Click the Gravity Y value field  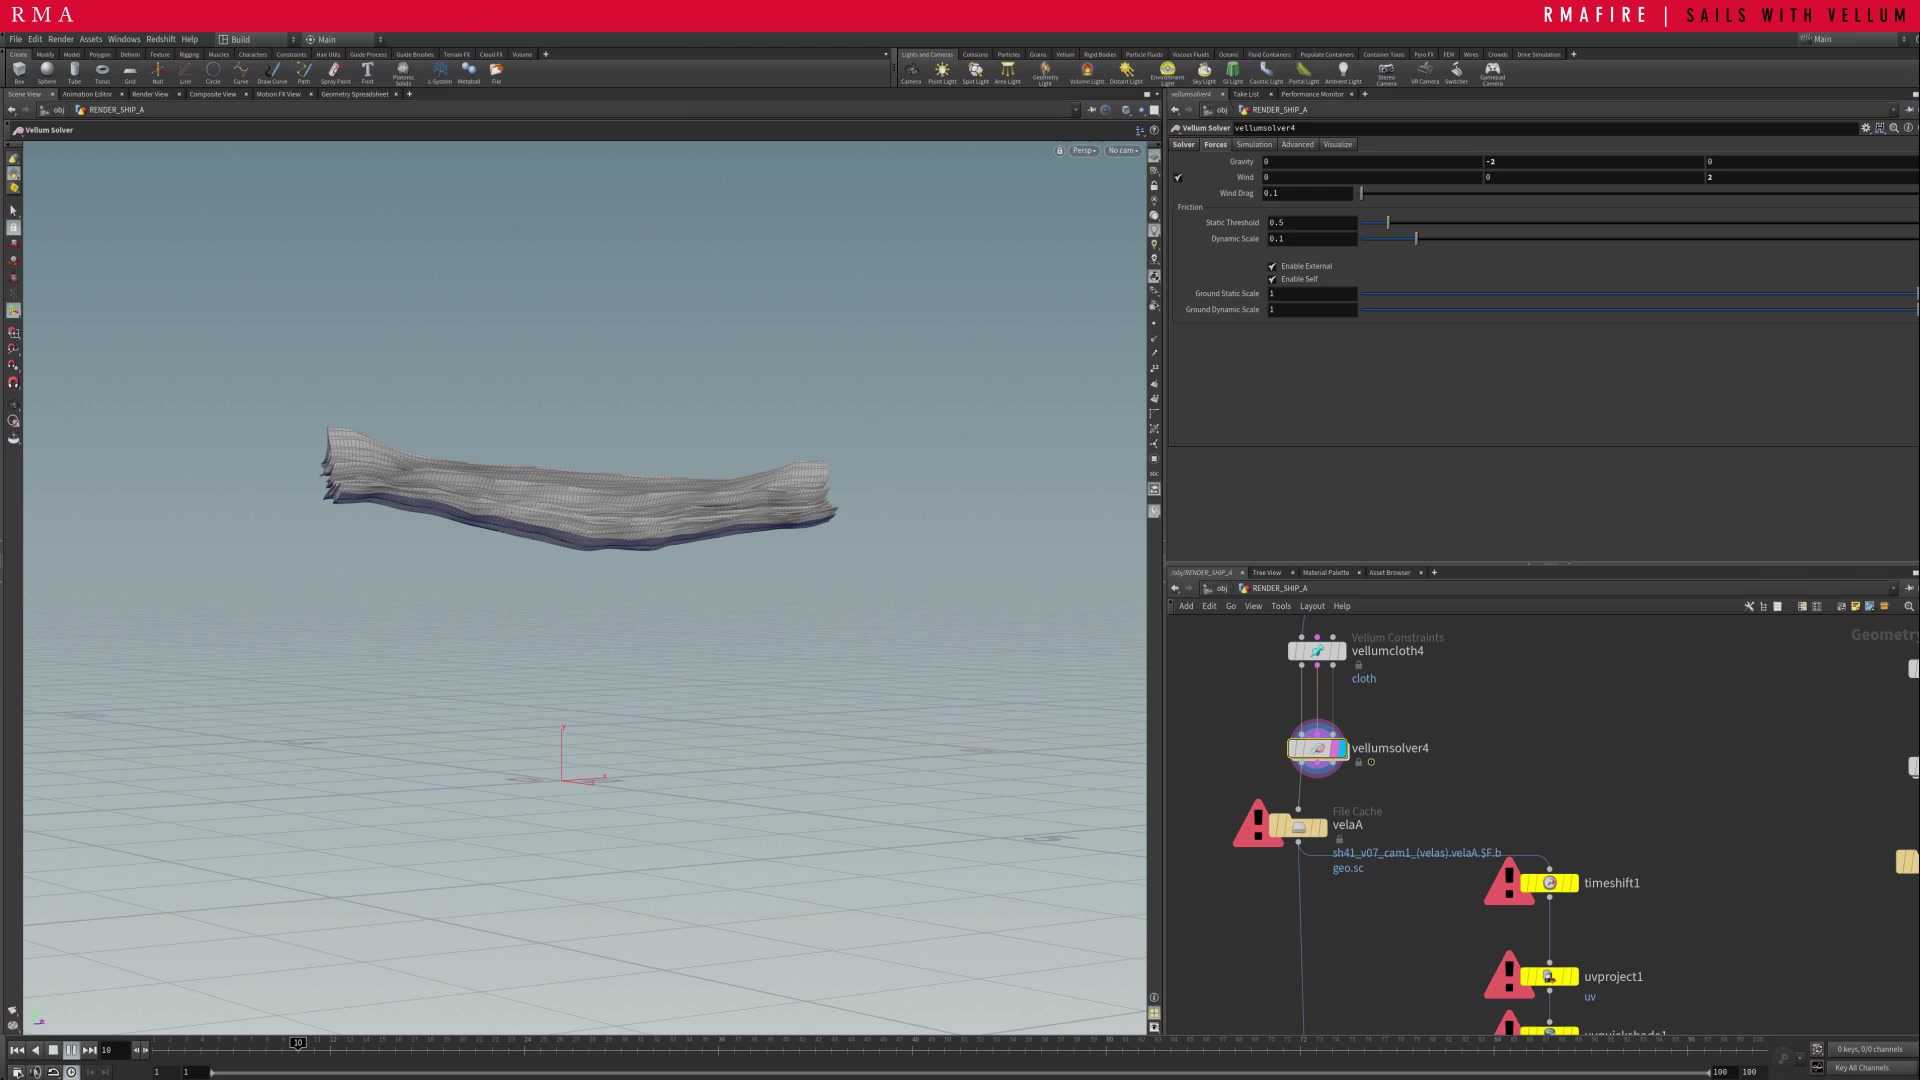click(1593, 161)
